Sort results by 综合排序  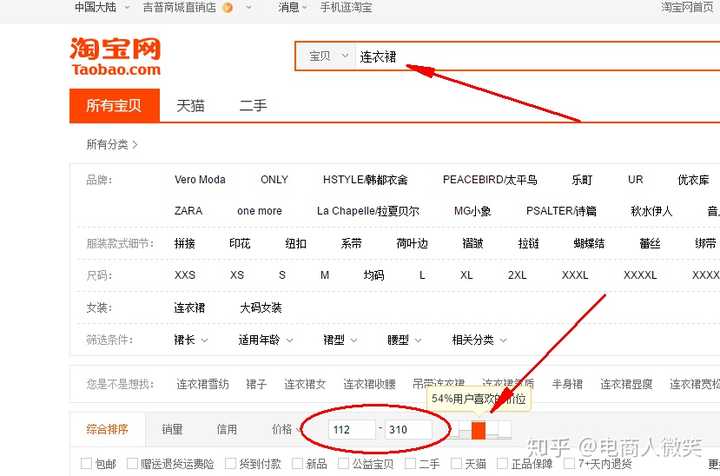(107, 429)
